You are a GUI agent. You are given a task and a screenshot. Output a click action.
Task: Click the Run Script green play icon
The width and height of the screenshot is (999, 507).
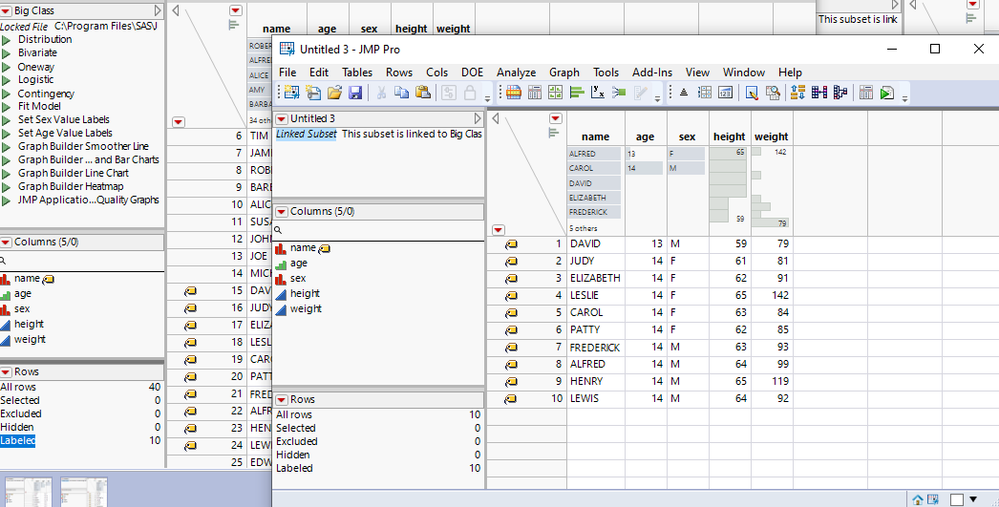tap(886, 93)
